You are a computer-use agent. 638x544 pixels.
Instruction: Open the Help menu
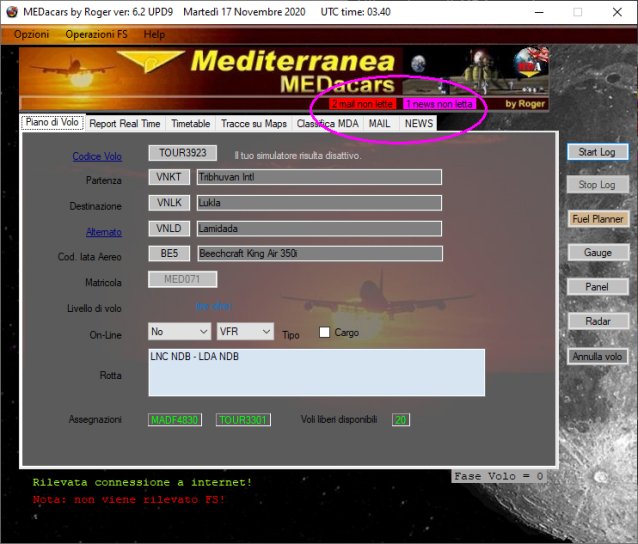[154, 34]
